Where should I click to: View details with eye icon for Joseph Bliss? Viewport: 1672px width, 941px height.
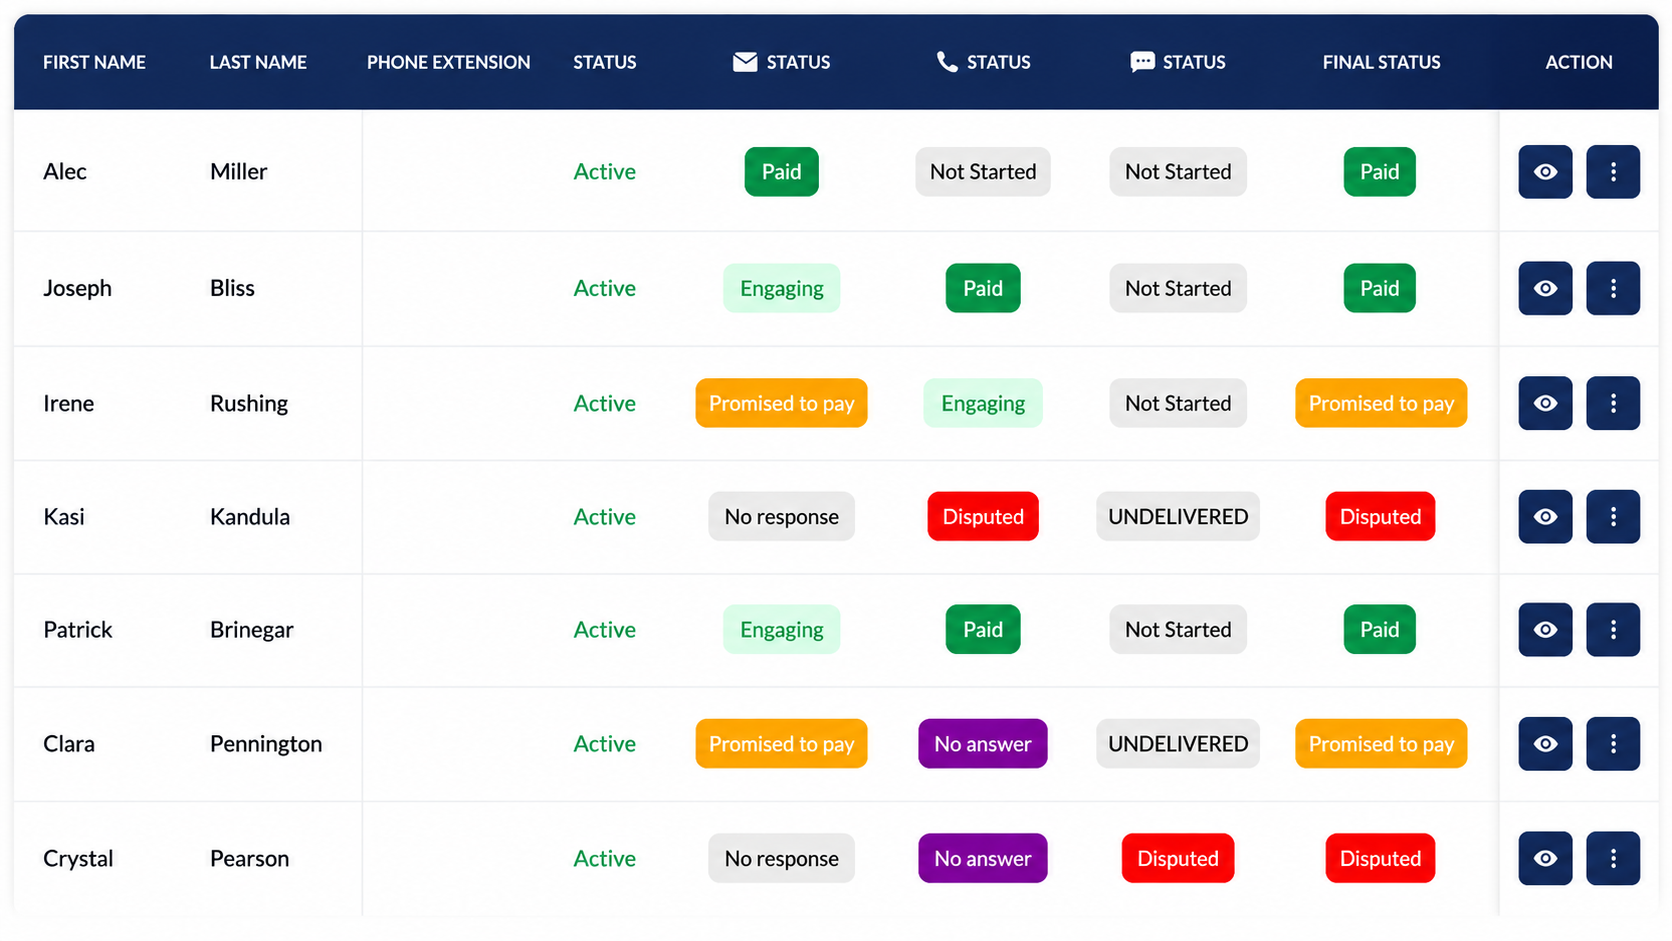click(1545, 288)
